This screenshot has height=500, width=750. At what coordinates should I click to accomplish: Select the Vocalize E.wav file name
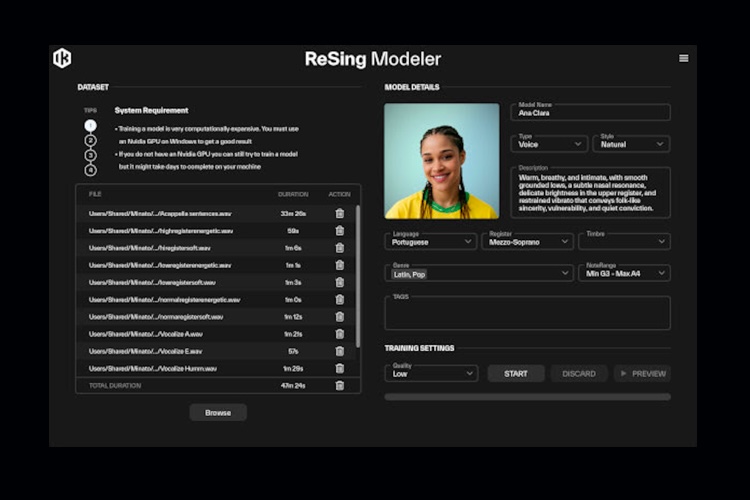pos(145,351)
